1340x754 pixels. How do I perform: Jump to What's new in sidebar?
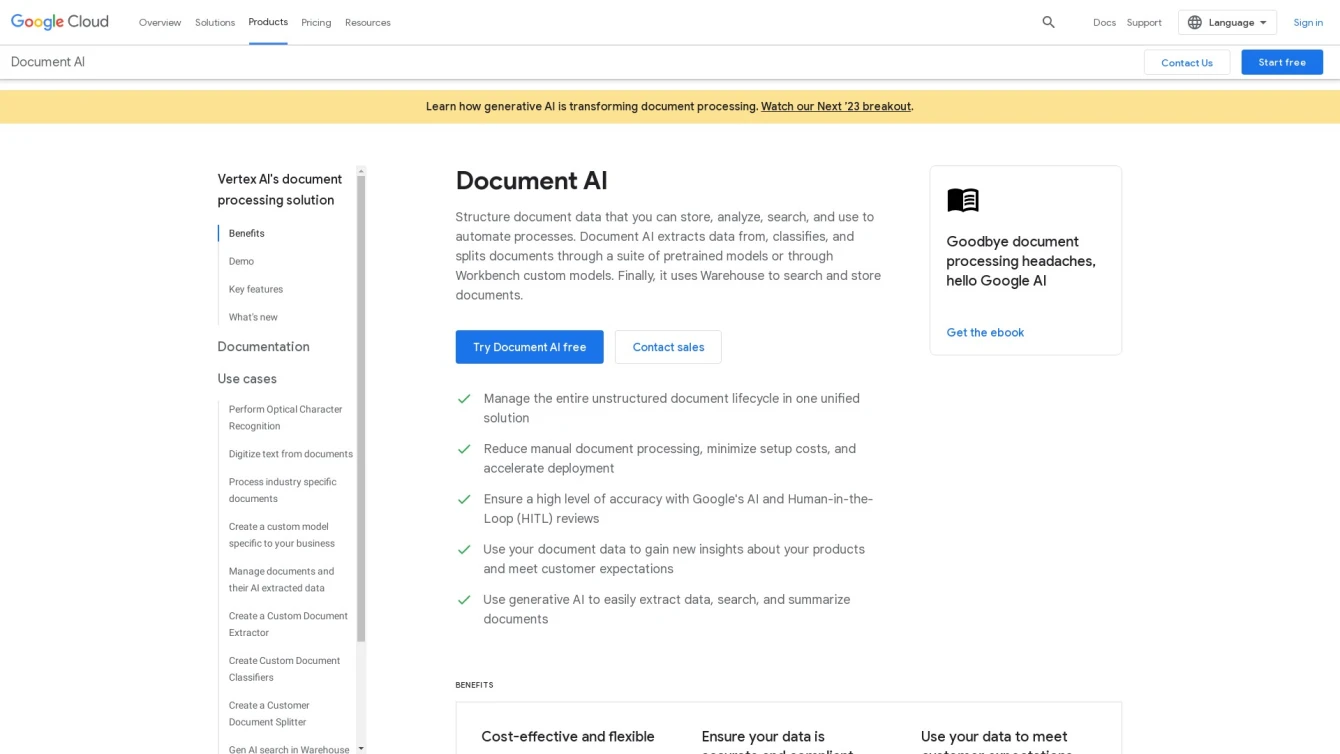(253, 317)
